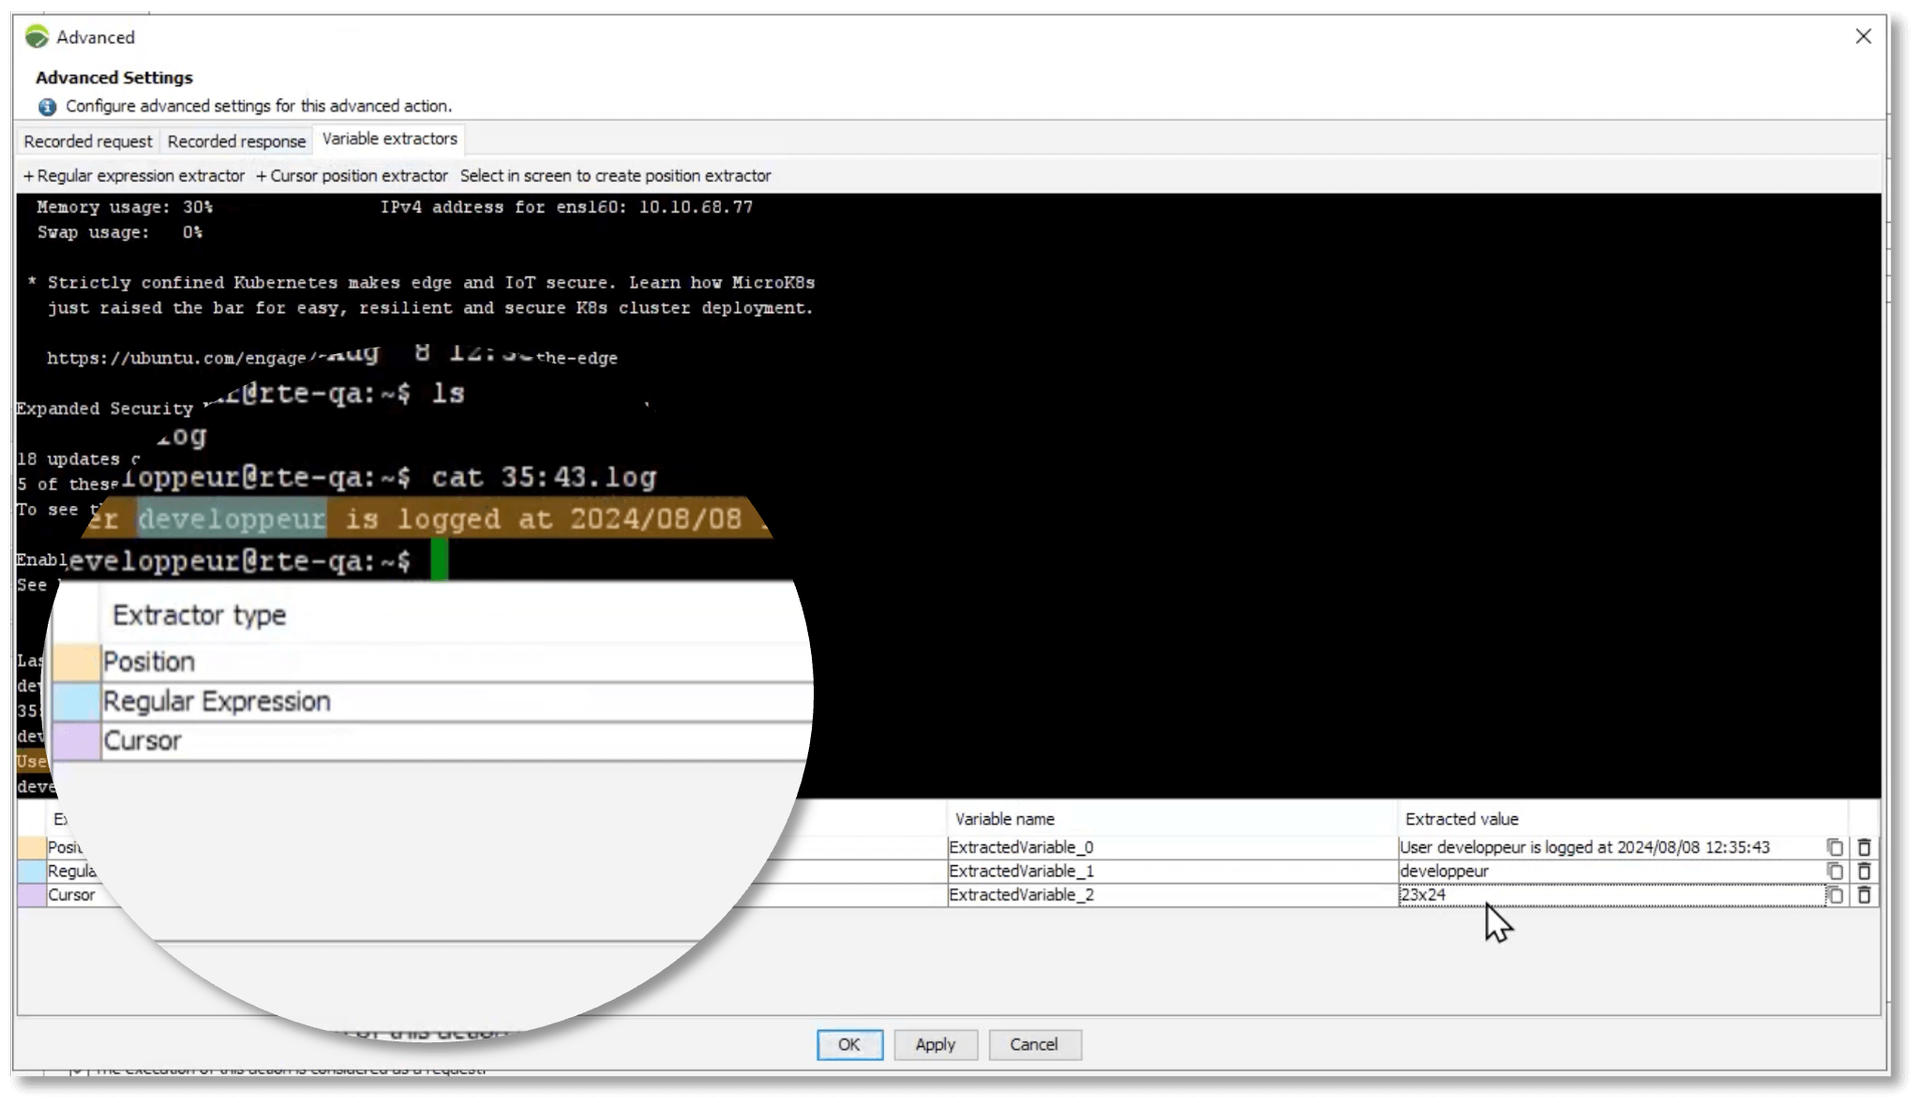Viewport: 1920px width, 1103px height.
Task: Open the Variable extractors tab
Action: [390, 139]
